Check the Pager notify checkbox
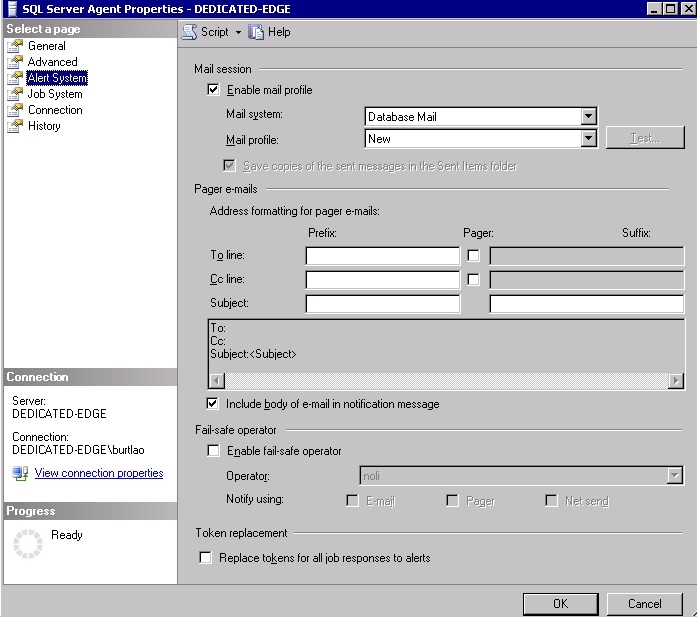 coord(453,501)
